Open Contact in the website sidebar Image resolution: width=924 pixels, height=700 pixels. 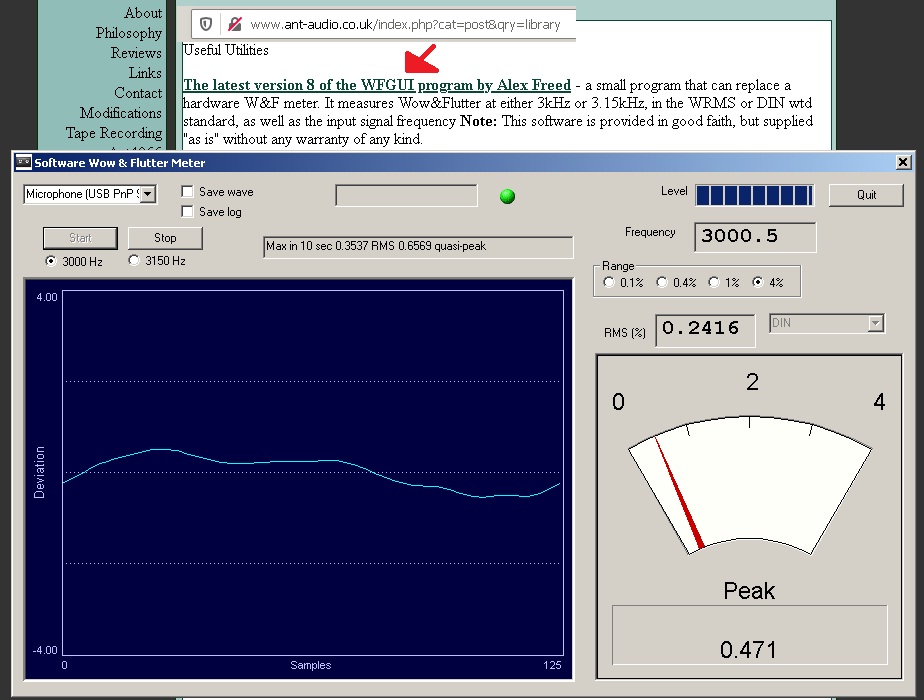(x=138, y=93)
